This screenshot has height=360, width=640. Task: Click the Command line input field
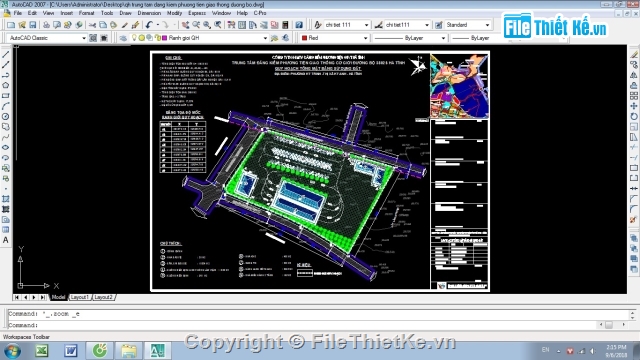(318, 325)
